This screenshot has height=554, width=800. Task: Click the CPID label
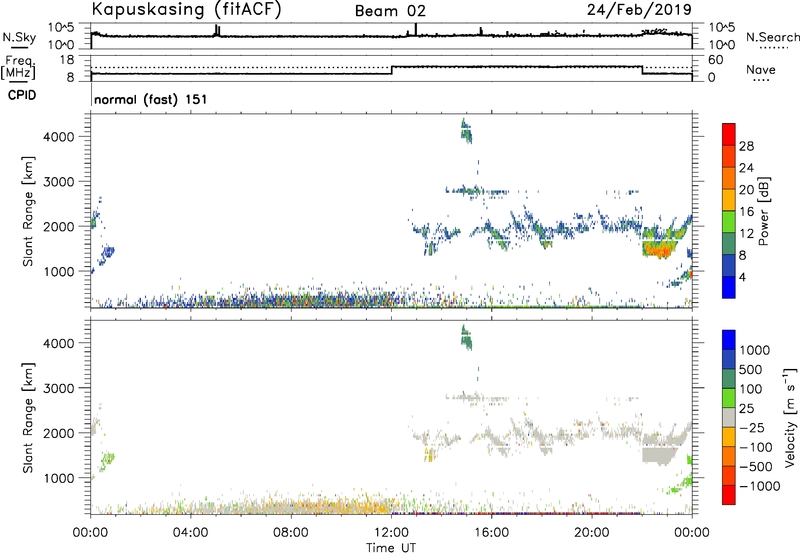(x=22, y=95)
